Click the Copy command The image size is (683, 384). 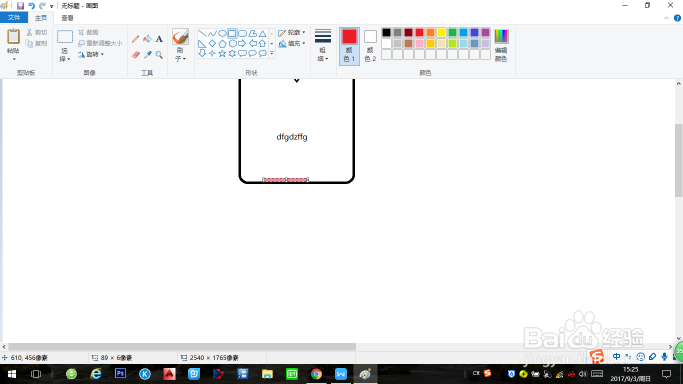(x=37, y=43)
